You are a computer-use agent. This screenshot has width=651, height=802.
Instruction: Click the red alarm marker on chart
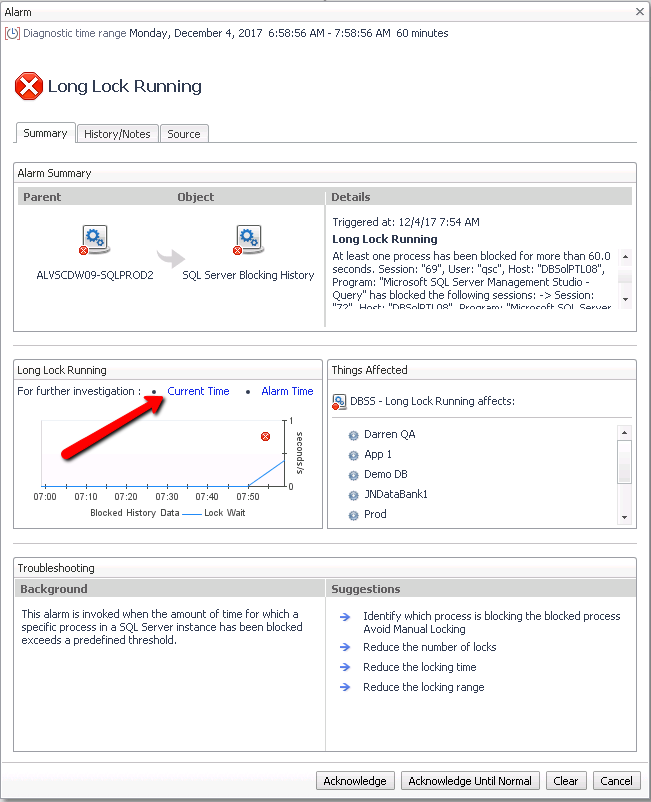tap(265, 436)
